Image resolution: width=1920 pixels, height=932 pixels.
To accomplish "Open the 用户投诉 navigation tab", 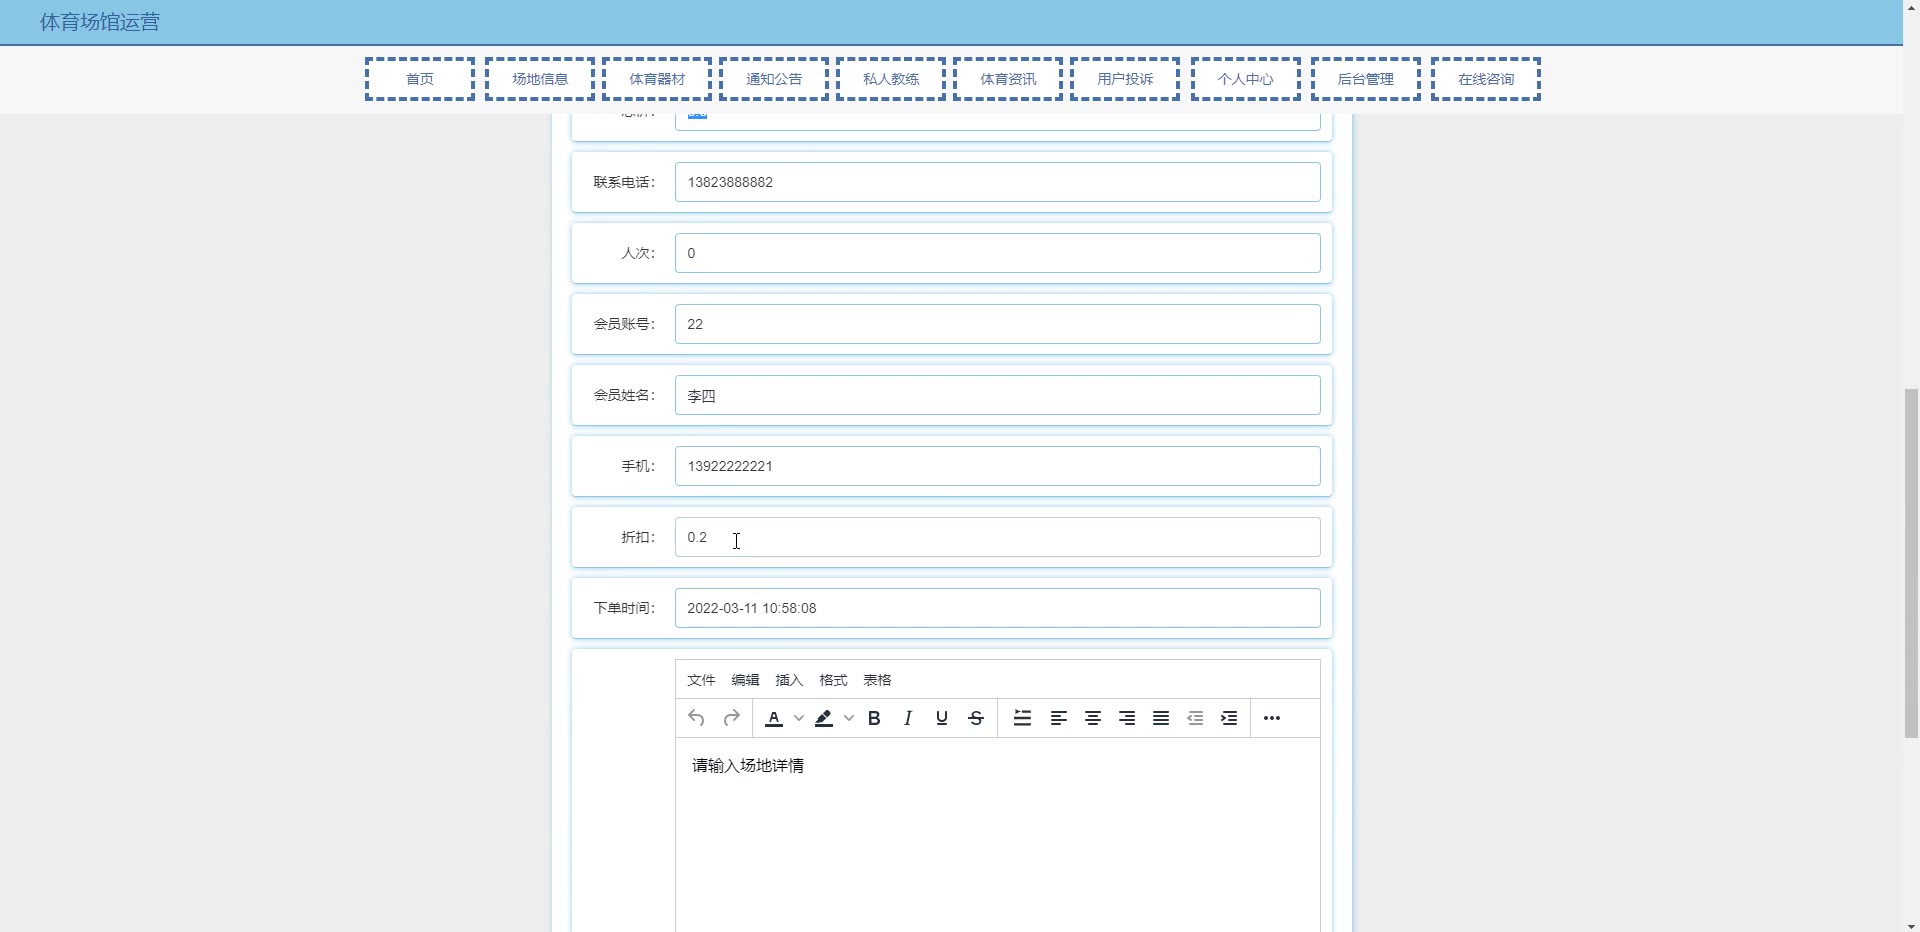I will coord(1125,79).
